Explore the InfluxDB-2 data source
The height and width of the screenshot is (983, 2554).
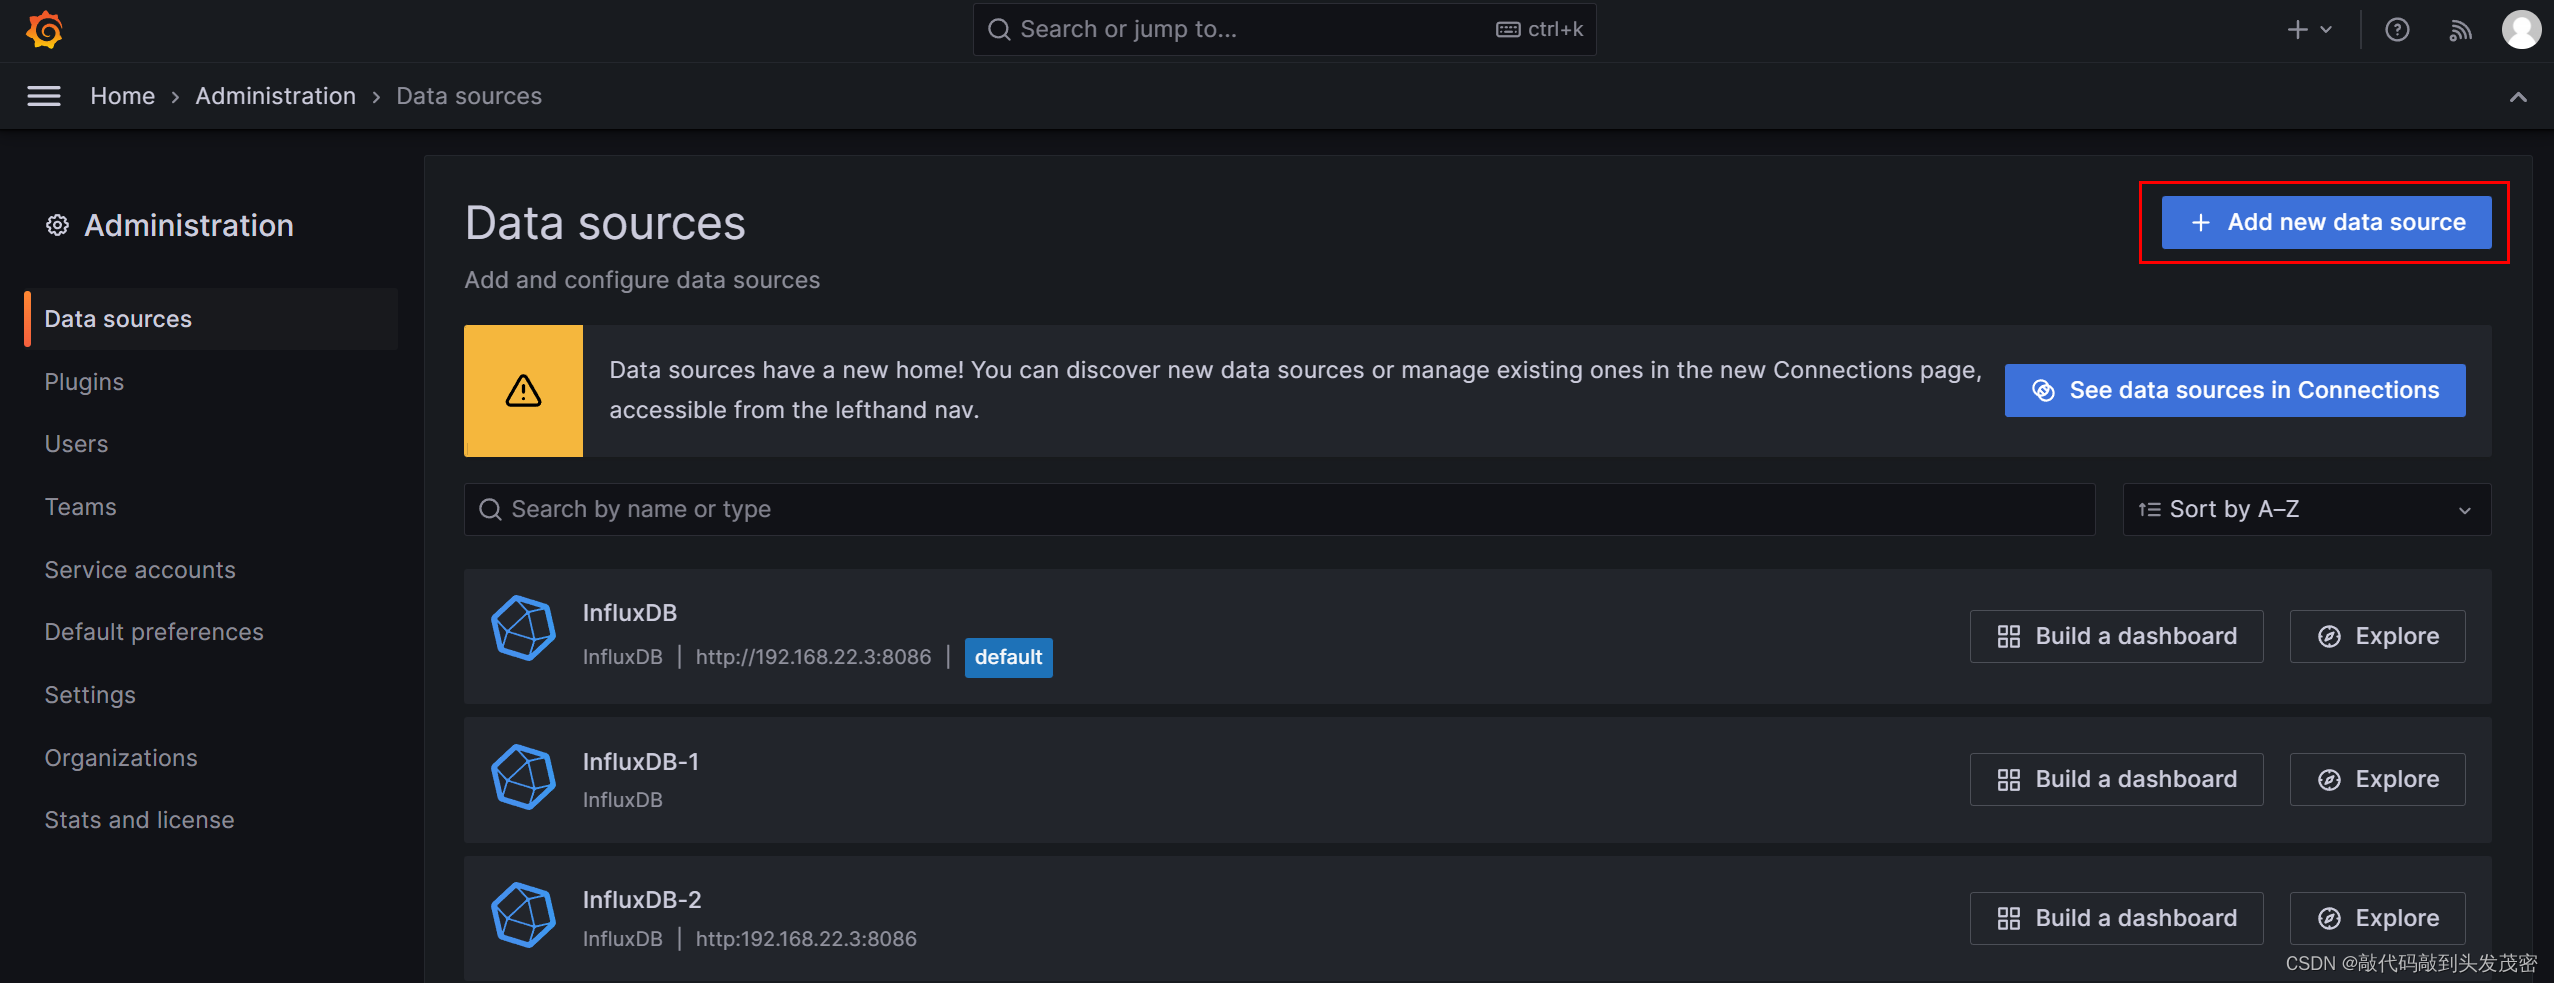[2377, 918]
